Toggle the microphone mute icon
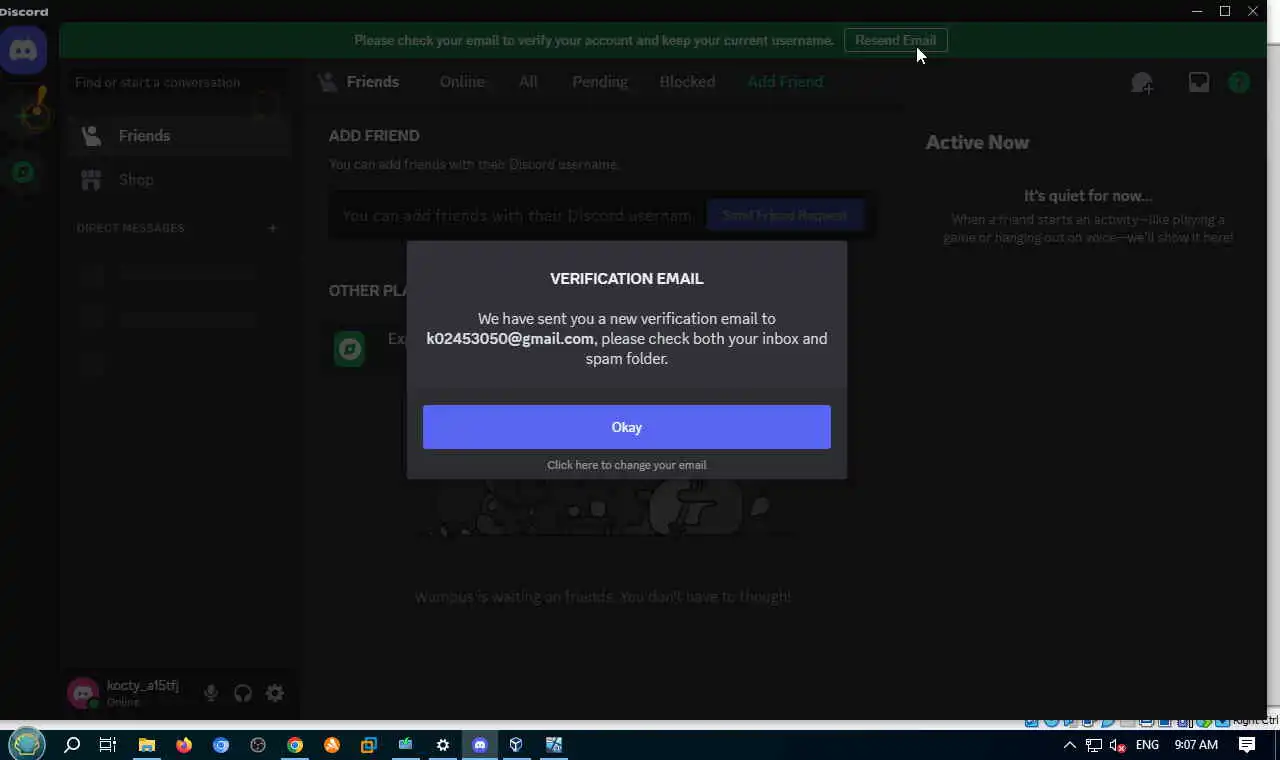 tap(211, 693)
